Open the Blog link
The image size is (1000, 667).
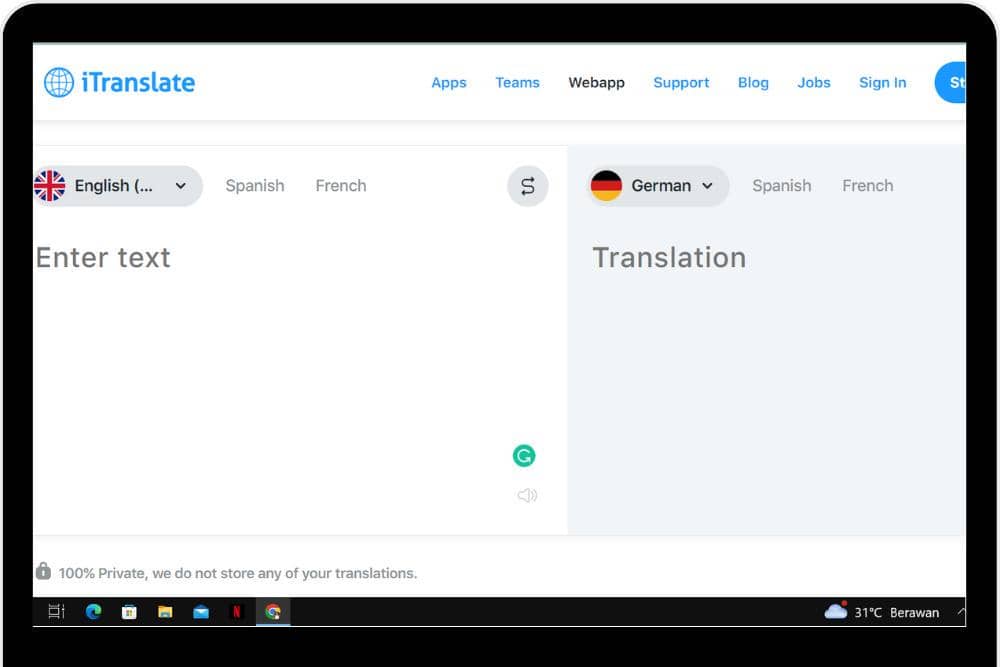point(753,83)
